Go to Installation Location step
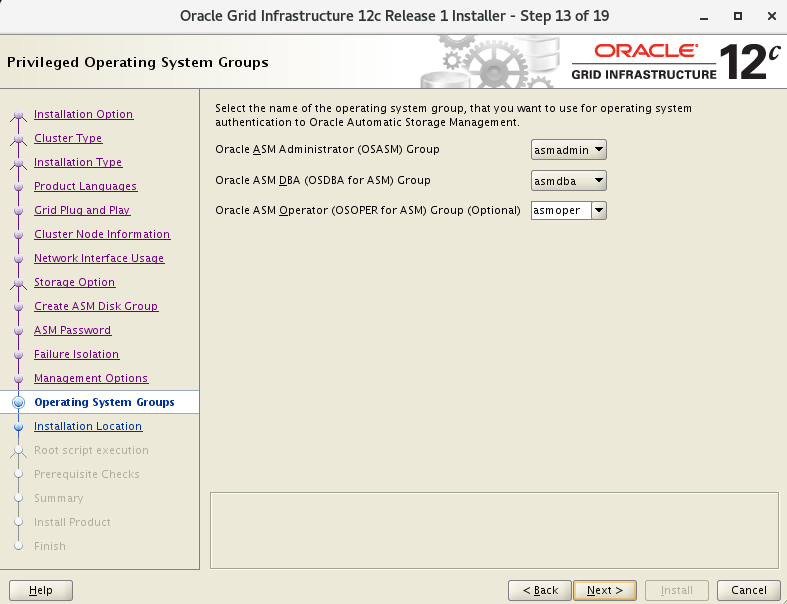The width and height of the screenshot is (787, 604). [x=88, y=426]
